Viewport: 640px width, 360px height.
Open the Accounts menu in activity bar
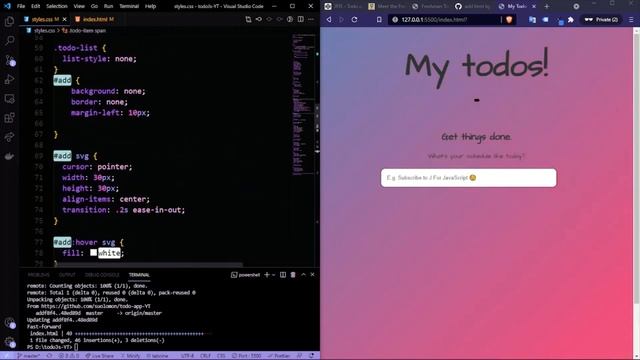tap(9, 323)
